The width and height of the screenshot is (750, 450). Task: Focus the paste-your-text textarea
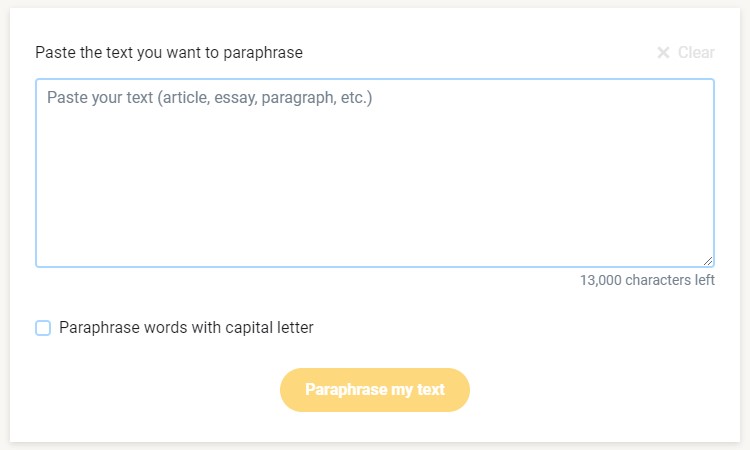point(375,173)
